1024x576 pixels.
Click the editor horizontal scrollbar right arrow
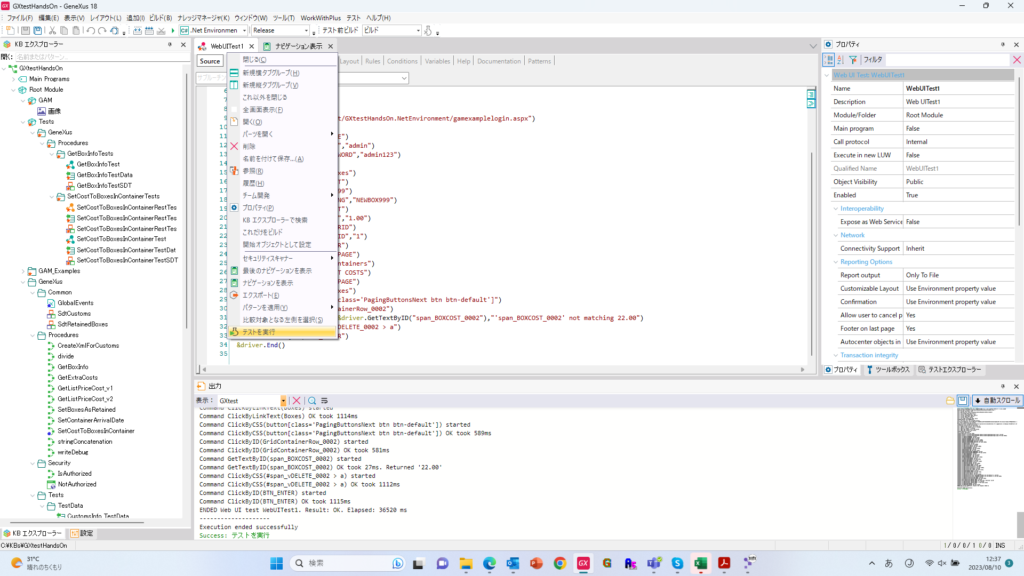click(803, 370)
